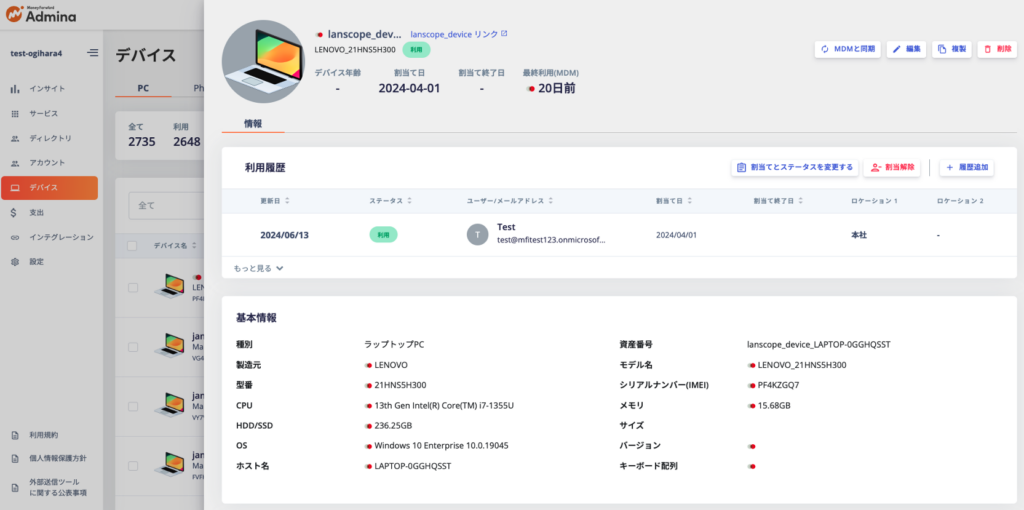Click the external link icon beside lanscope_device リンク
The height and width of the screenshot is (510, 1024).
(x=504, y=33)
